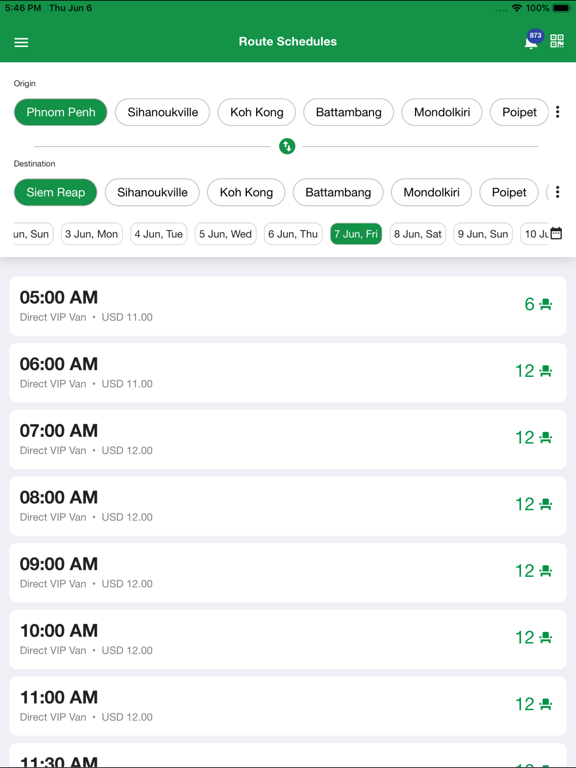Open notifications bell with 873 badge
The width and height of the screenshot is (576, 768).
coord(532,41)
